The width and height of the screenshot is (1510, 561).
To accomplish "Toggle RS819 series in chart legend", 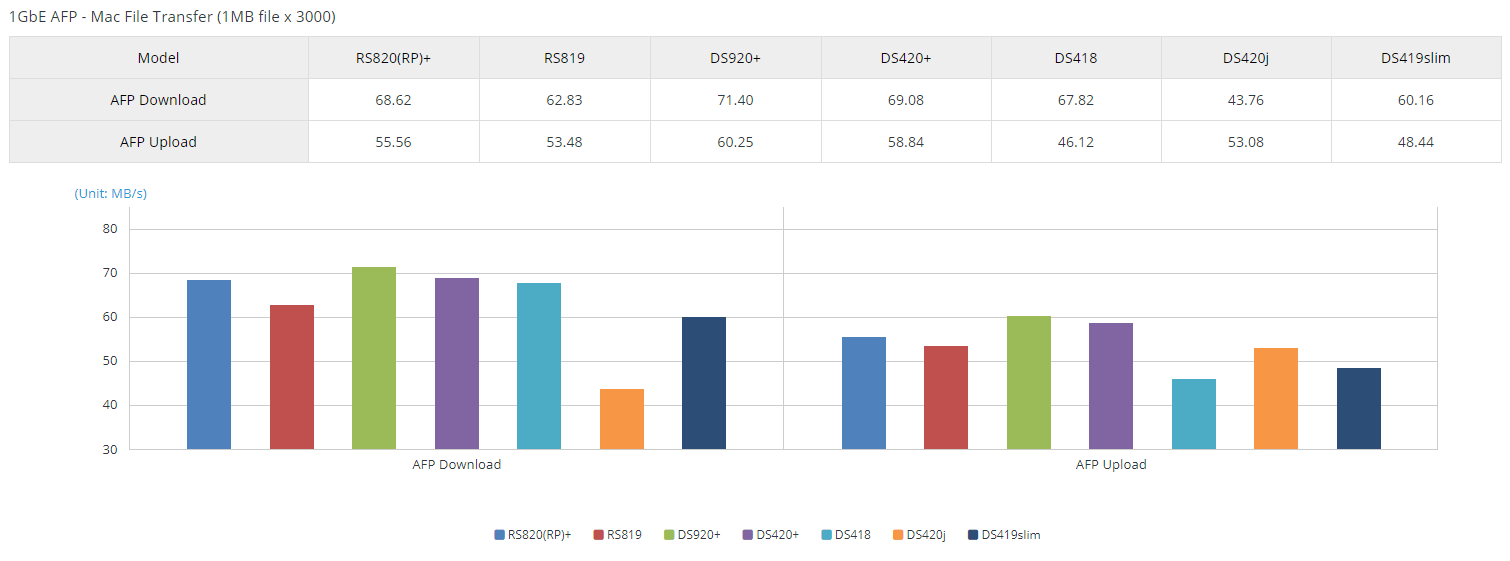I will [x=617, y=535].
